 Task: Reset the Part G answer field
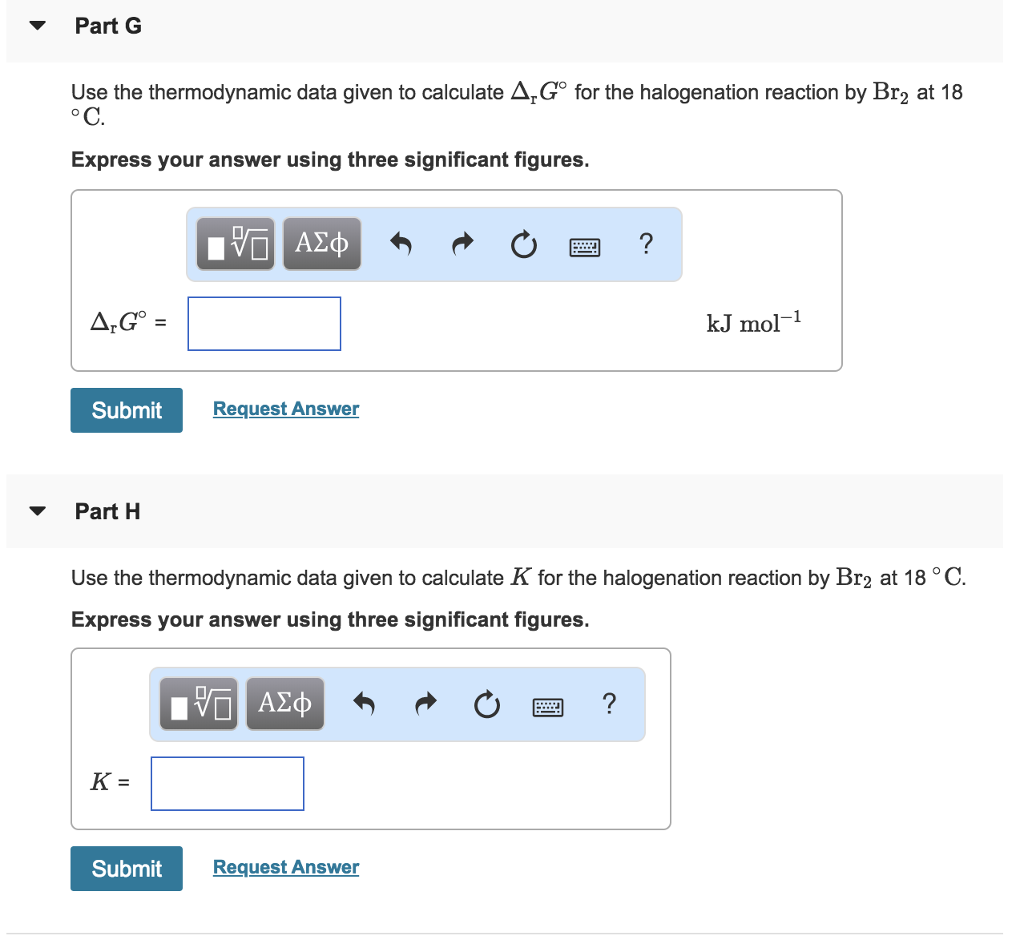523,244
